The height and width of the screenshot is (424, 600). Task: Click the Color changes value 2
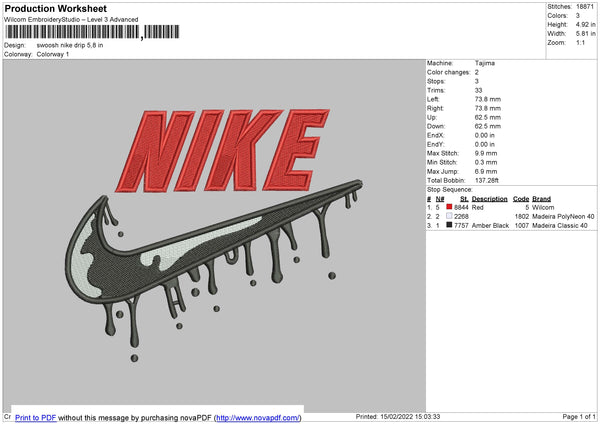pos(477,72)
